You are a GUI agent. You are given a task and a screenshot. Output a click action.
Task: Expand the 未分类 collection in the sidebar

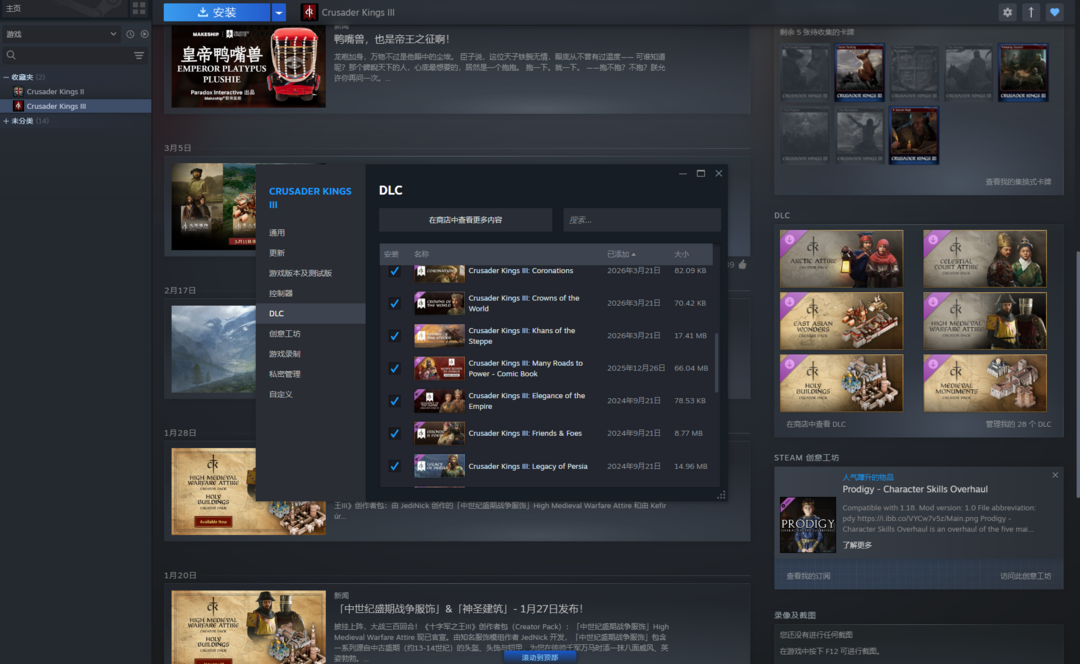pos(6,121)
